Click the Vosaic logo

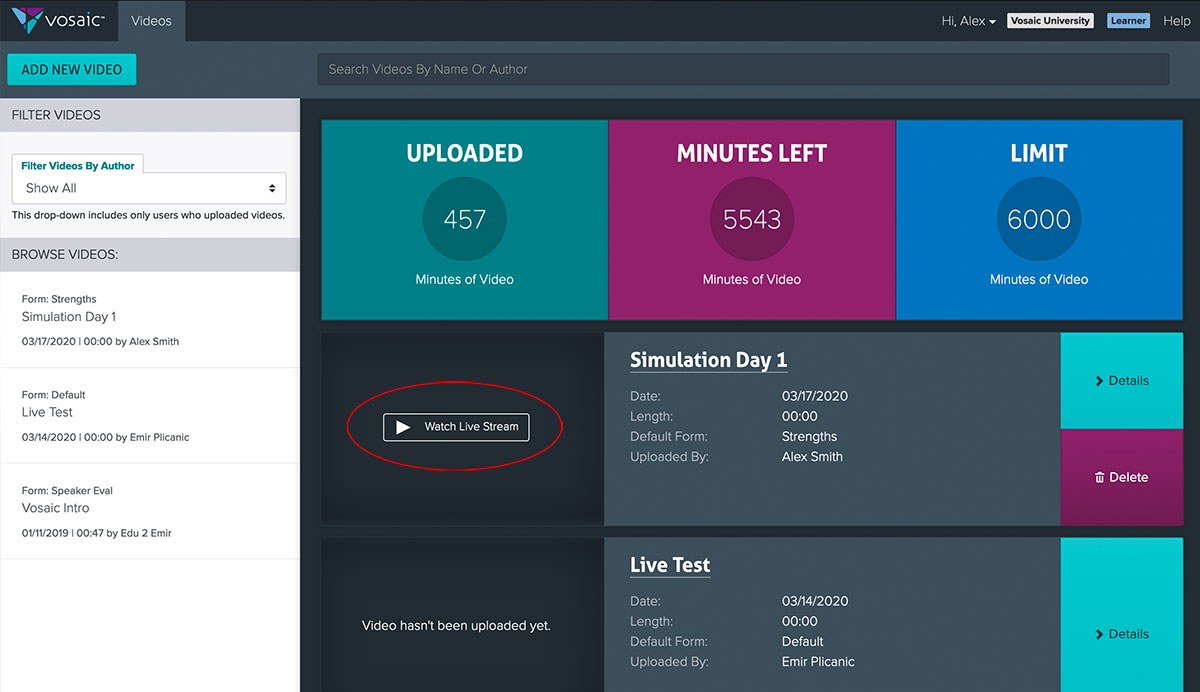(x=60, y=20)
